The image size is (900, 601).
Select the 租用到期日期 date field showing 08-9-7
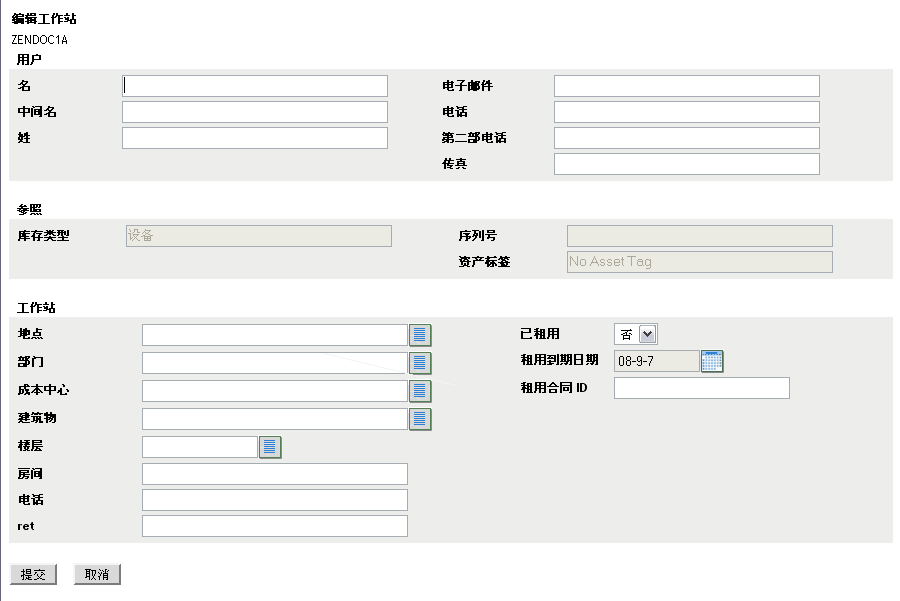point(657,361)
